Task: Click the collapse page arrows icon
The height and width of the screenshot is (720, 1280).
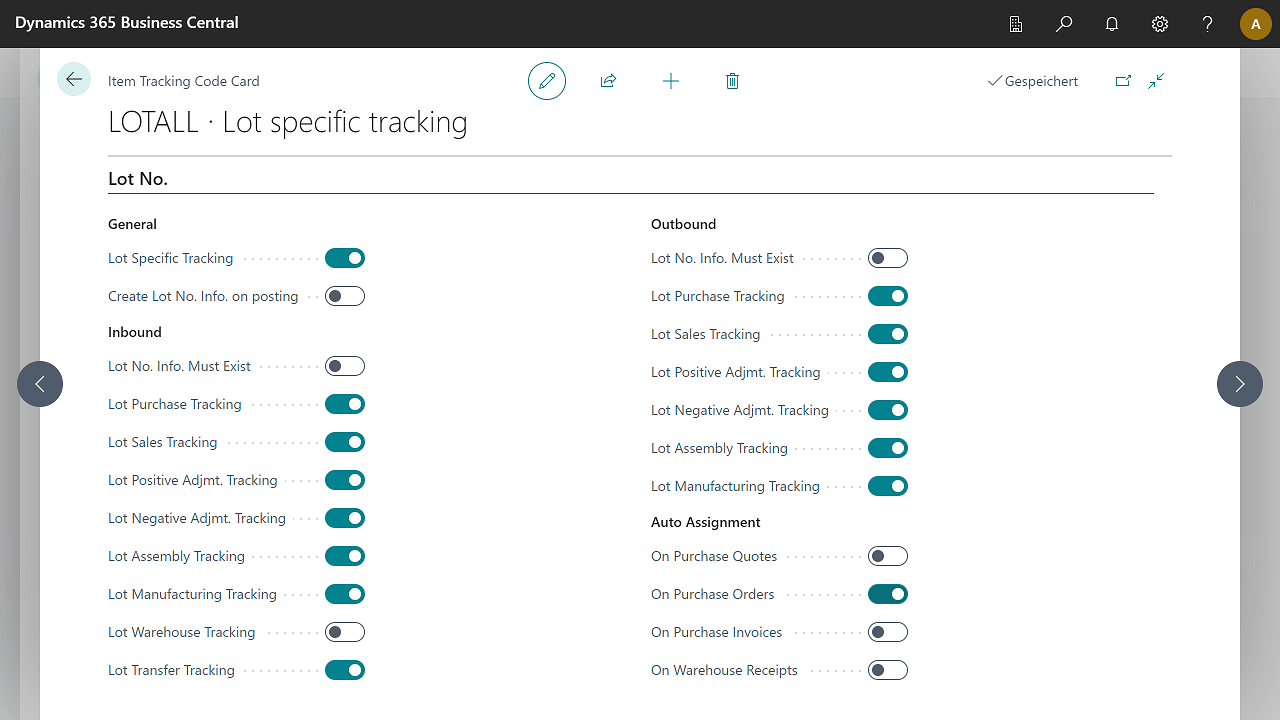Action: 1156,81
